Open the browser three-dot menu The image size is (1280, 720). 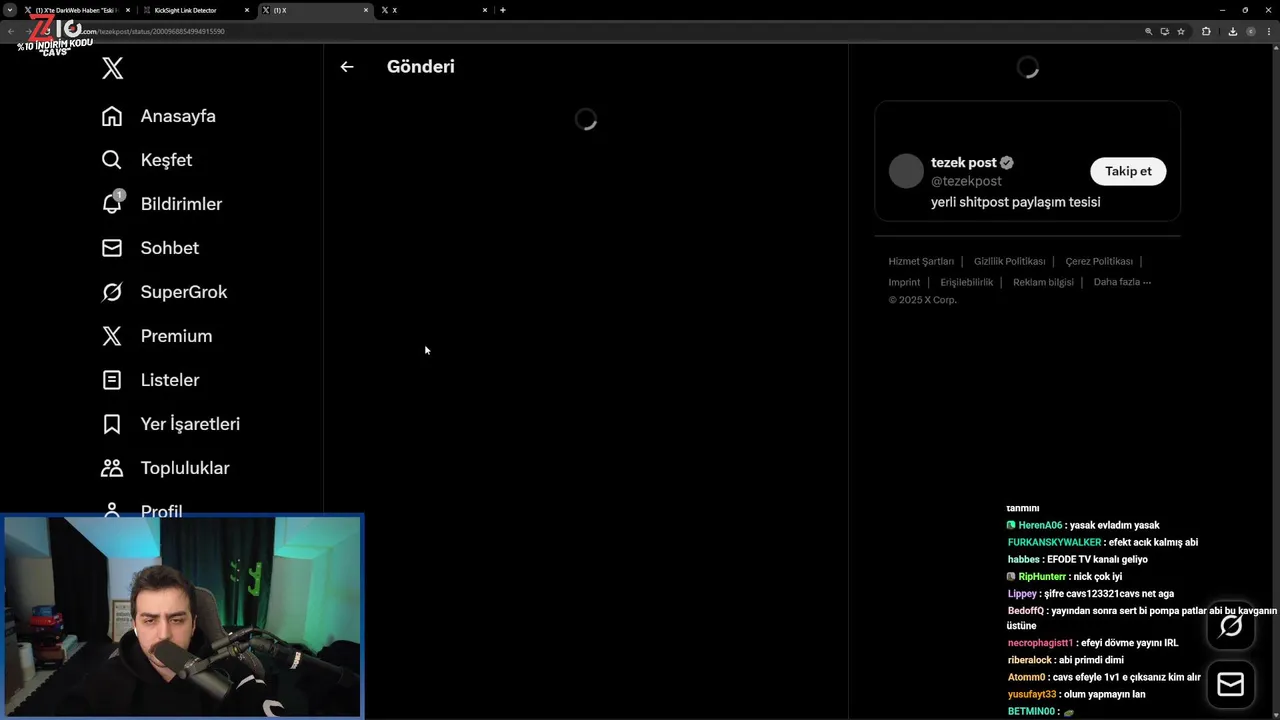pos(1269,31)
